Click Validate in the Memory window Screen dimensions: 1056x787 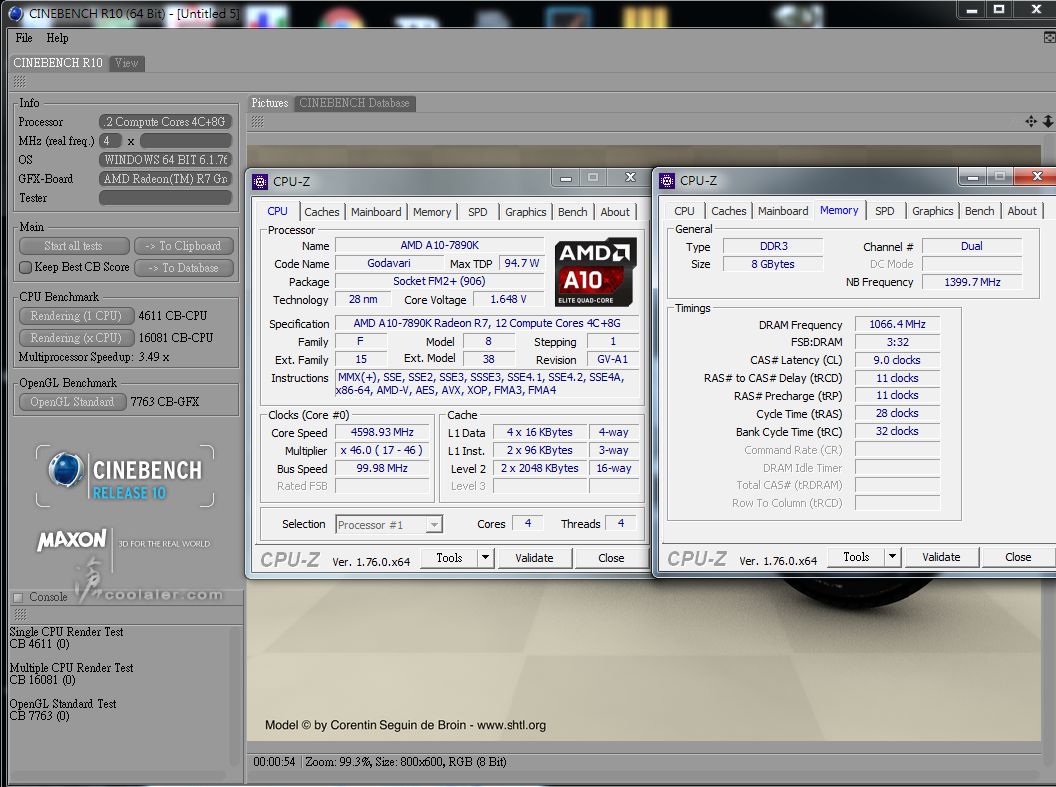(x=941, y=557)
